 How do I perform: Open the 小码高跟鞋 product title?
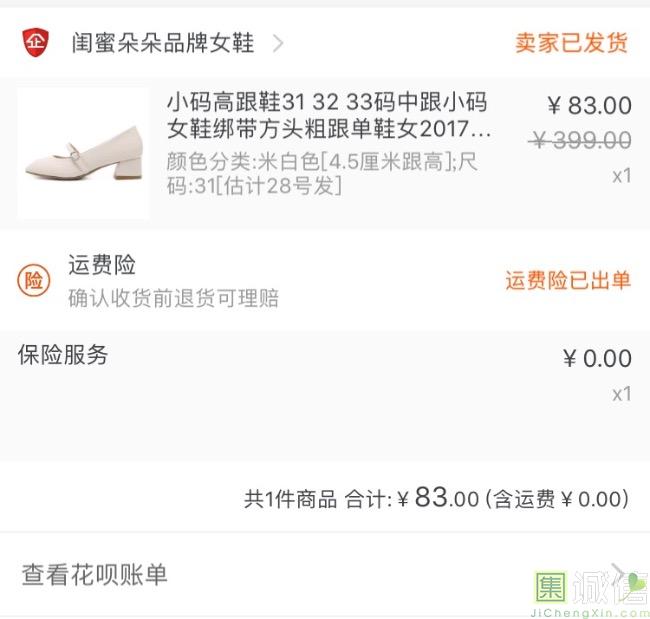tap(329, 116)
